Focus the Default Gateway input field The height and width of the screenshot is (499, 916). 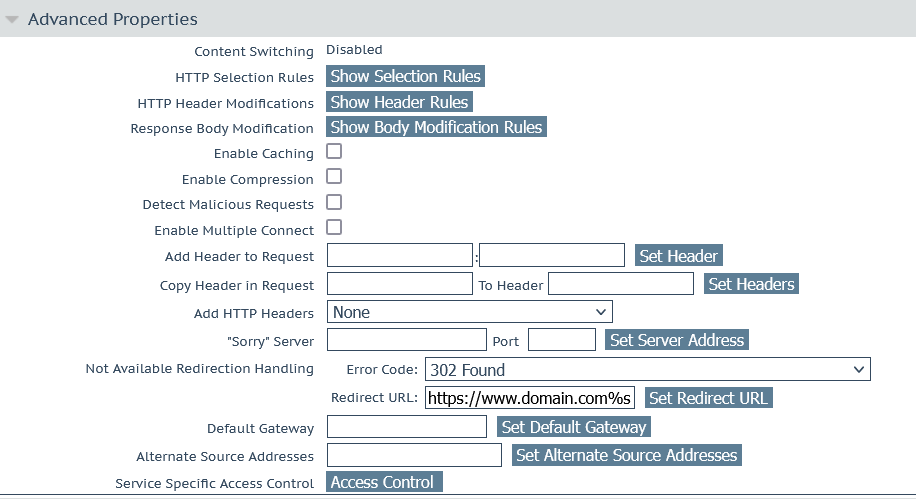pos(407,427)
